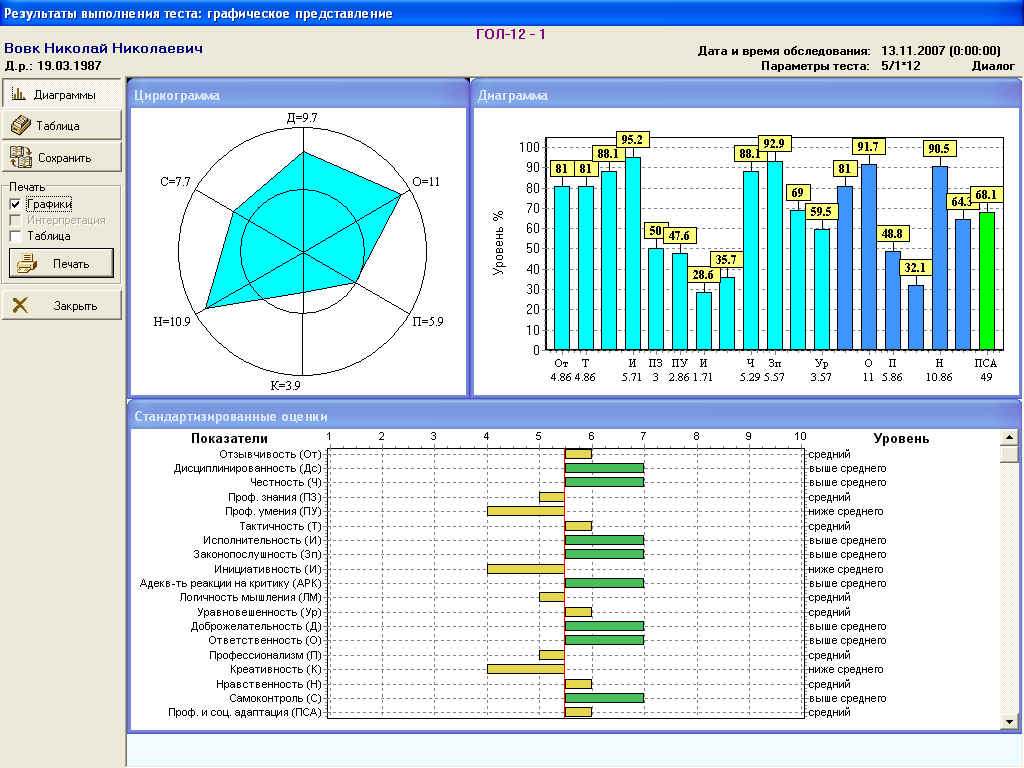Click the Самоконтроль (С) row label
The image size is (1024, 768).
pos(276,698)
